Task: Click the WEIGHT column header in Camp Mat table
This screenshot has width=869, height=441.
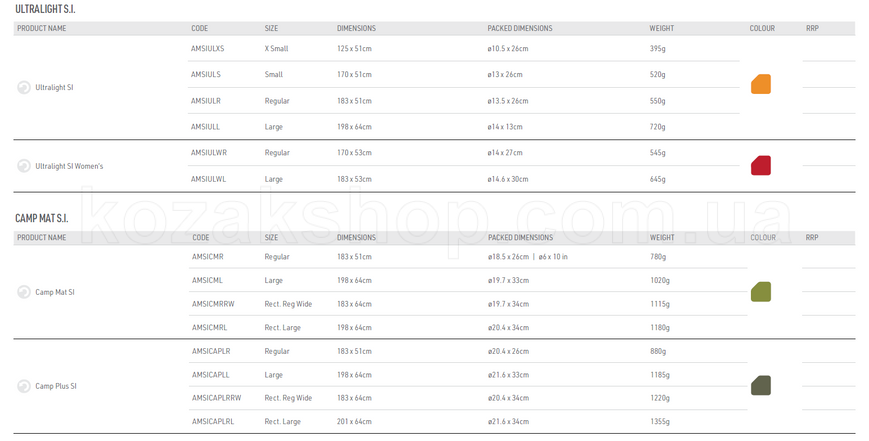Action: coord(662,238)
